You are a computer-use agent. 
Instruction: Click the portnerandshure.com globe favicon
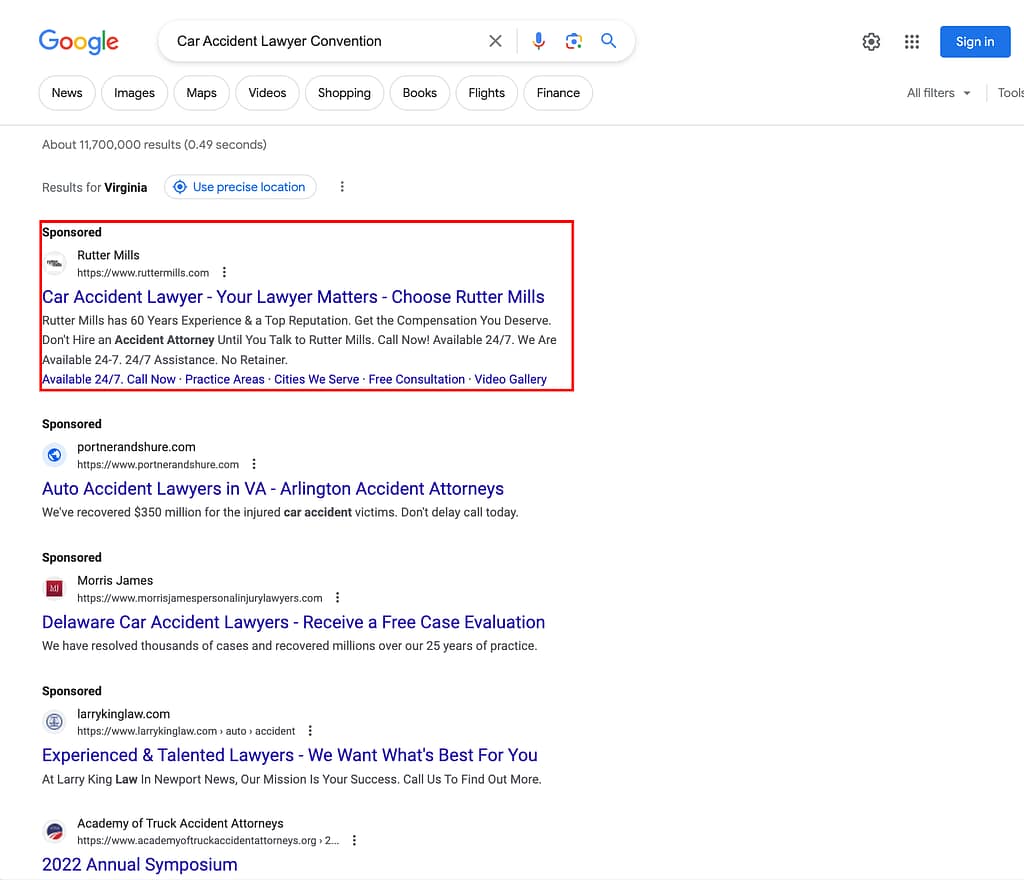tap(55, 455)
